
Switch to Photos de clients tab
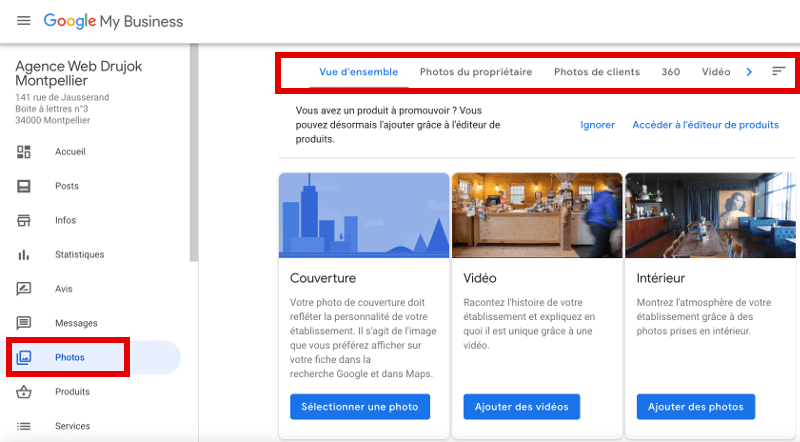(x=597, y=72)
